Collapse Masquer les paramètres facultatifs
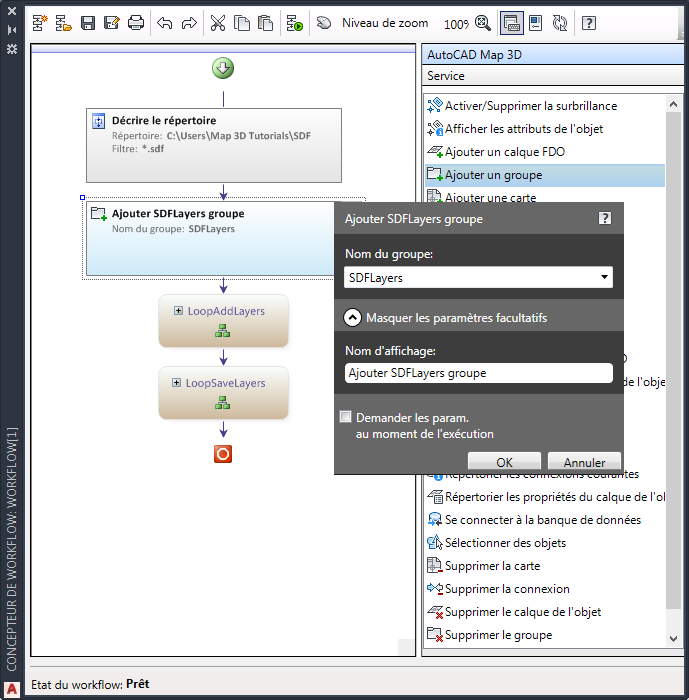The width and height of the screenshot is (689, 700). (x=352, y=318)
